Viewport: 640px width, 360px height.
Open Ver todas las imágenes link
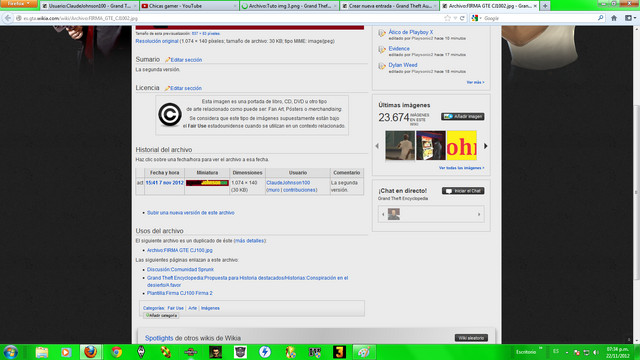461,168
